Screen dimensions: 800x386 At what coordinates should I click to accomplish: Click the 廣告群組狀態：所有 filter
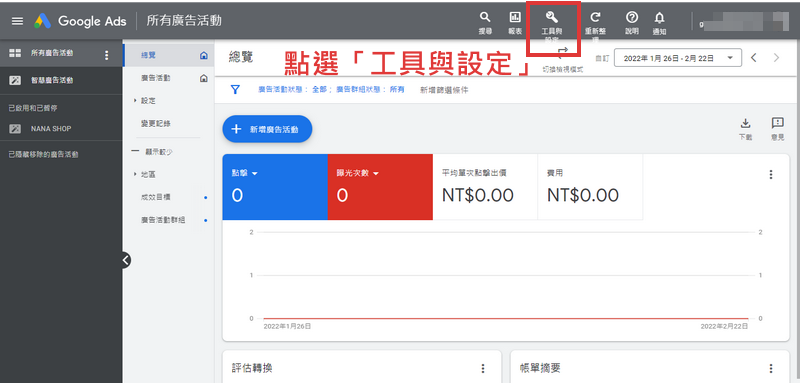click(369, 90)
